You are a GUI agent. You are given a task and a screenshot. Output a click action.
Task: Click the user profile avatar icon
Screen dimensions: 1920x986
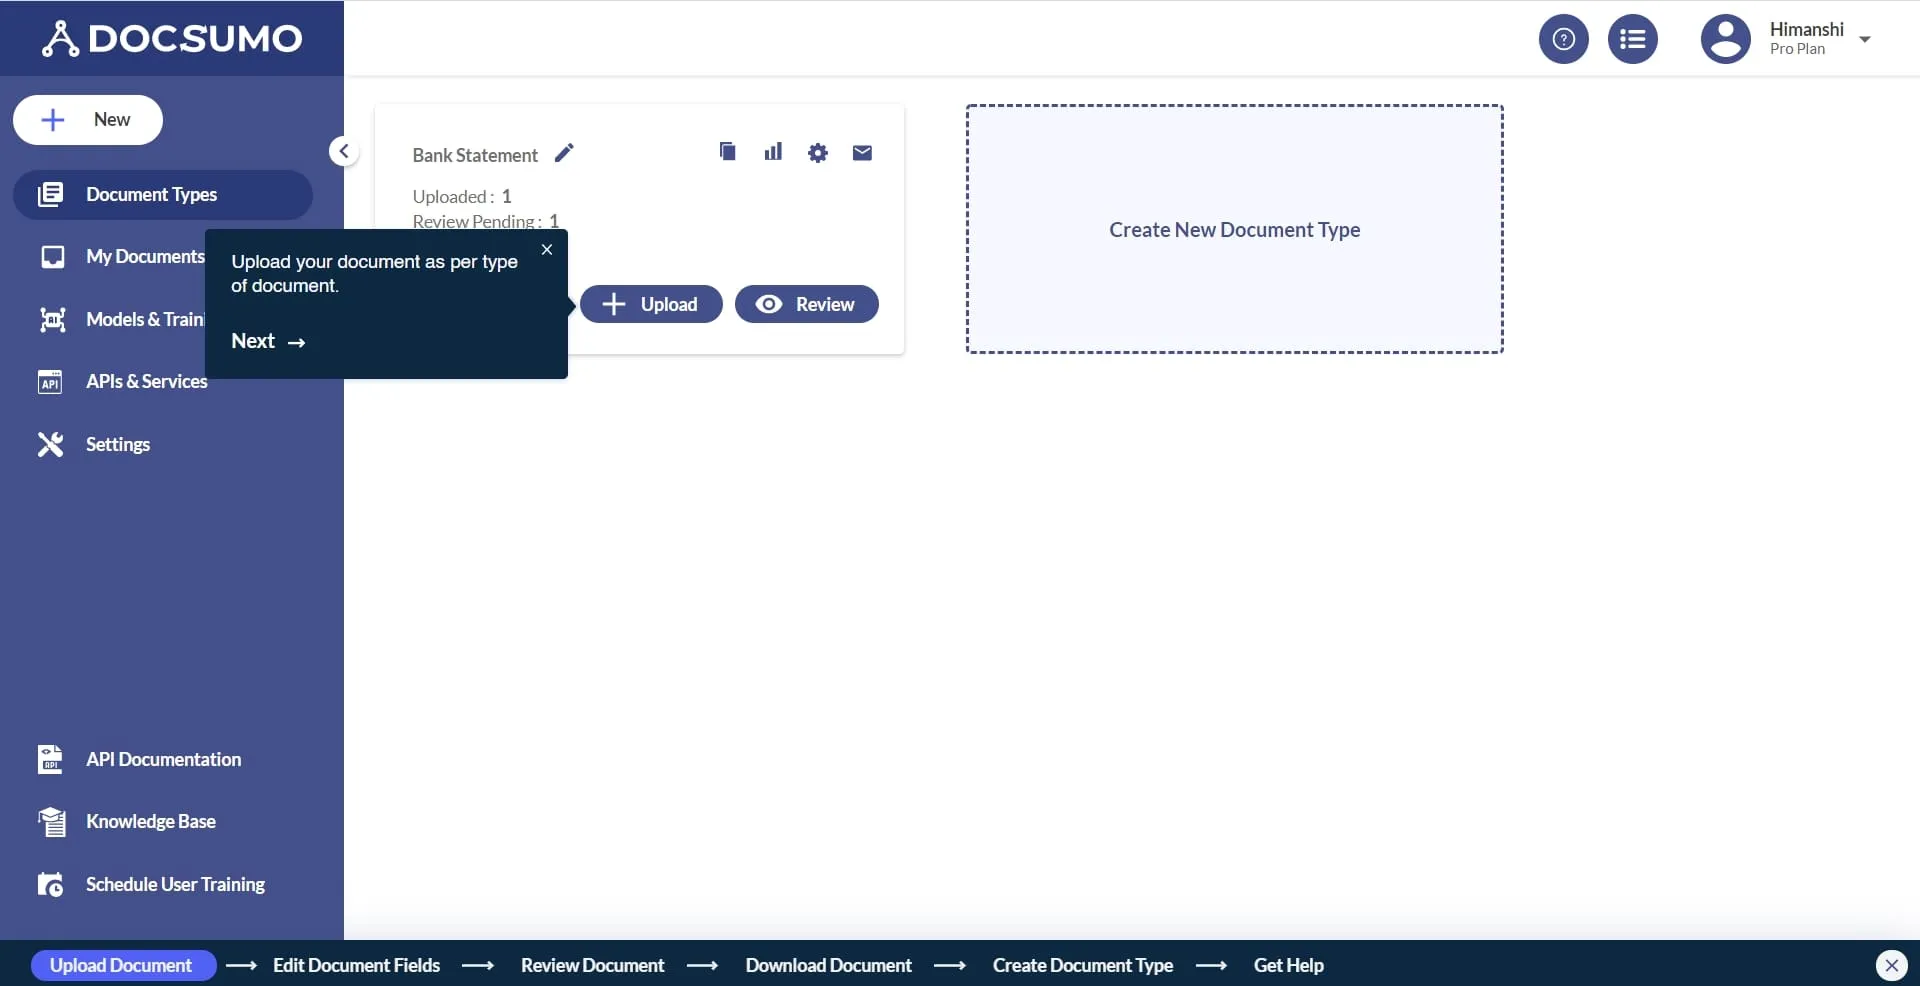[x=1725, y=38]
